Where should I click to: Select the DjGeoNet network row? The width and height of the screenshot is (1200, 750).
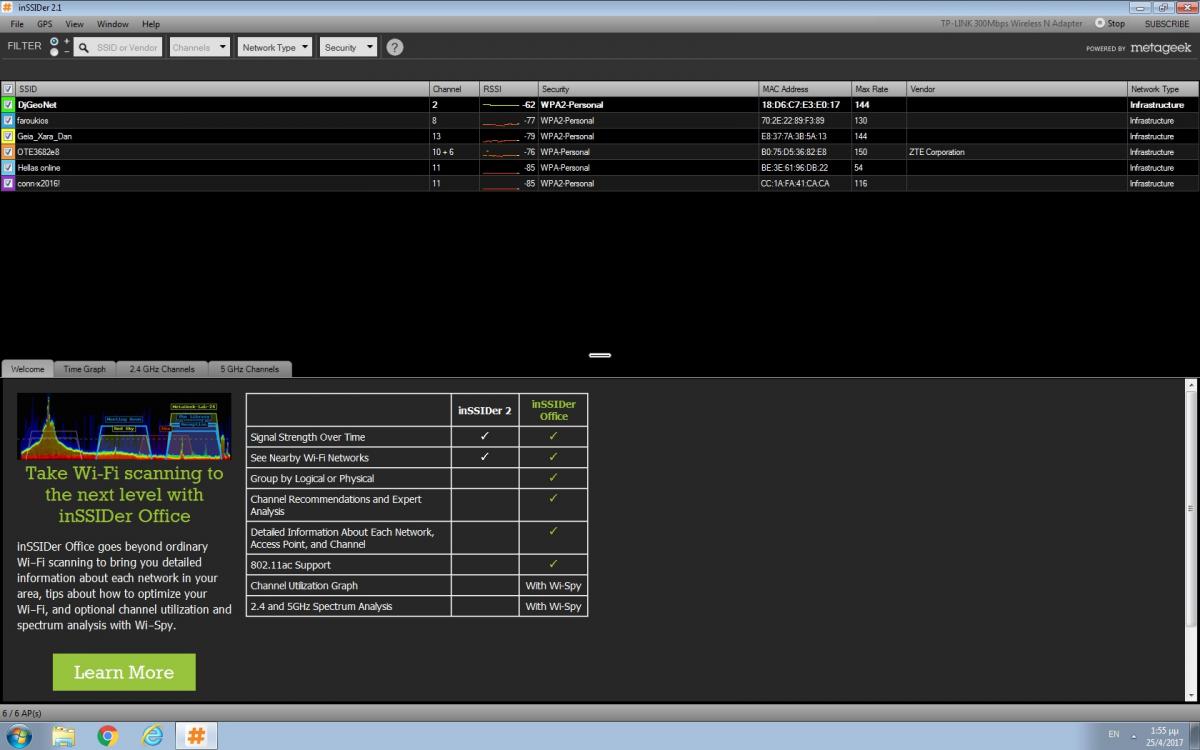600,105
